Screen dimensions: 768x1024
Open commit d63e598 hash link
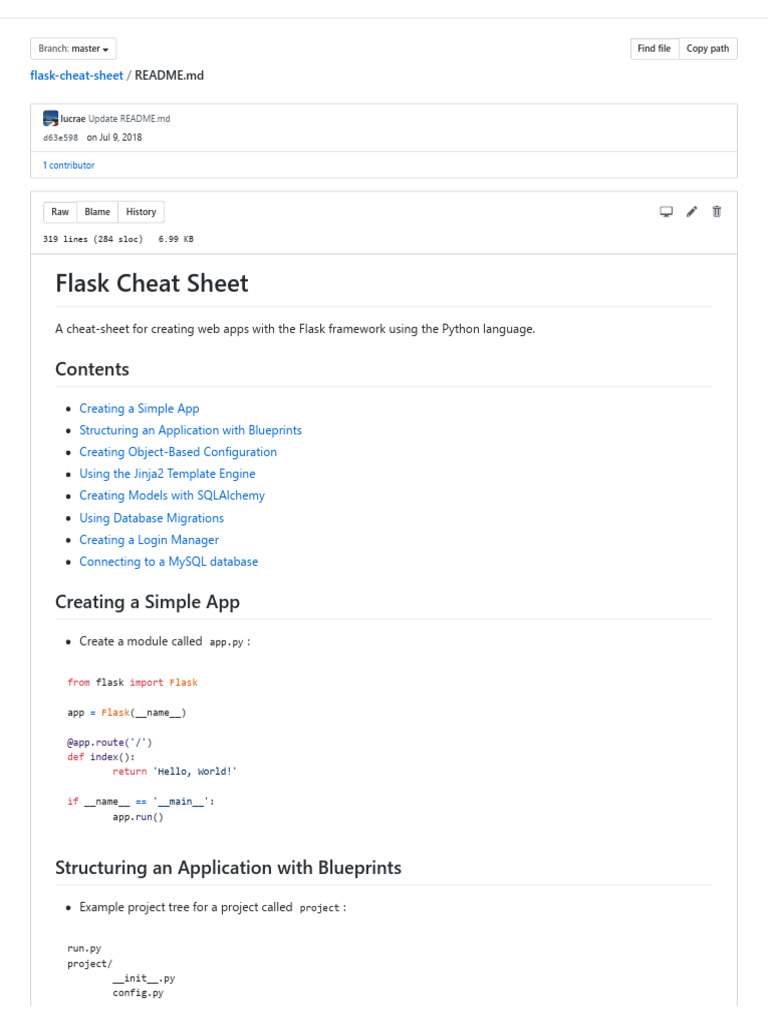coord(61,138)
